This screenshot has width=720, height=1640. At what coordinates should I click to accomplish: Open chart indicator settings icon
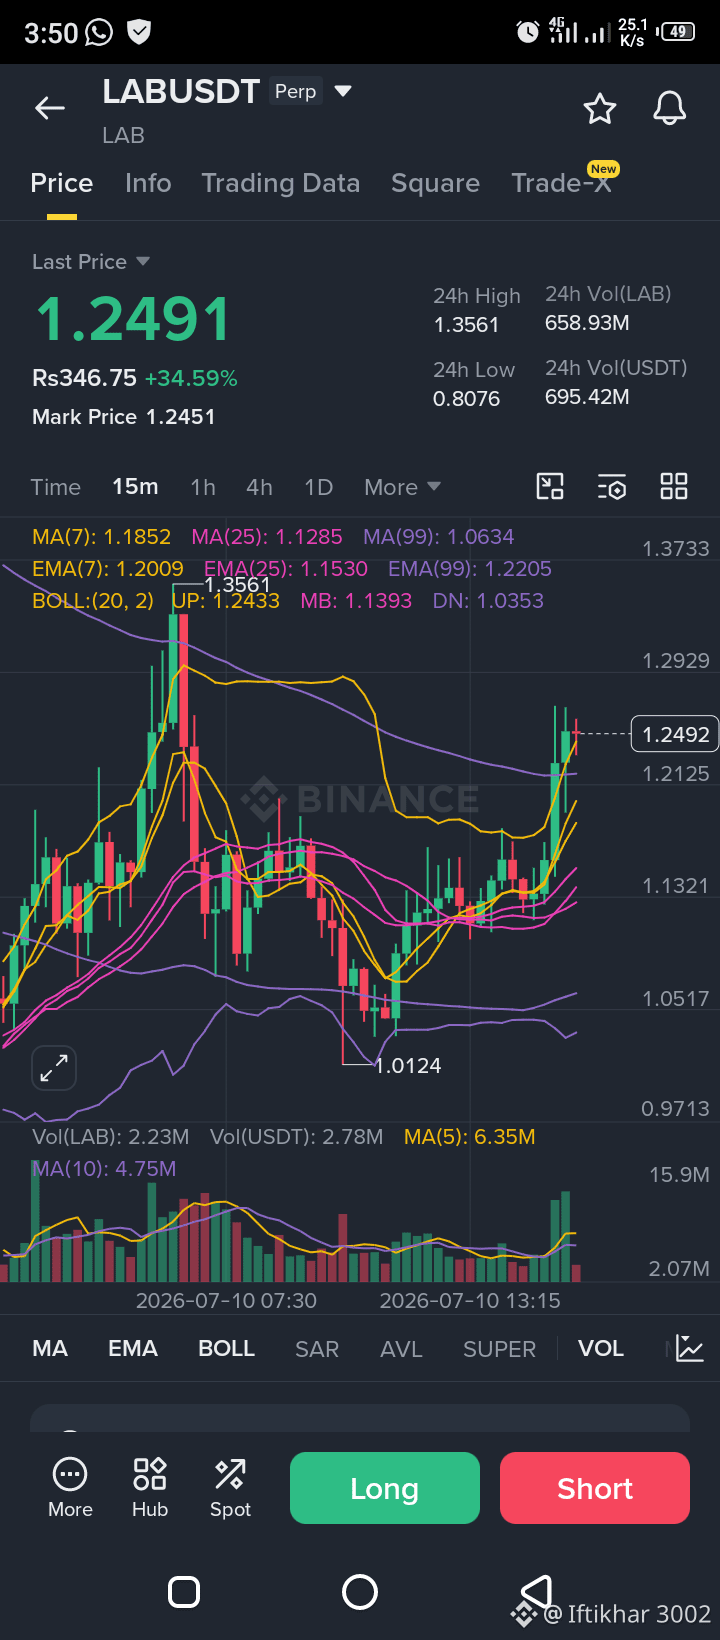click(x=612, y=486)
